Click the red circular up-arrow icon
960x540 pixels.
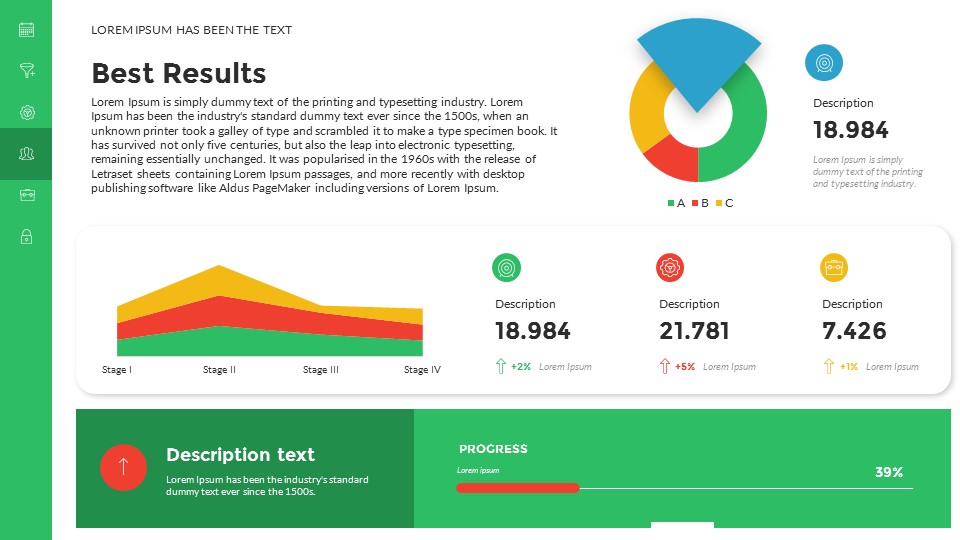123,466
